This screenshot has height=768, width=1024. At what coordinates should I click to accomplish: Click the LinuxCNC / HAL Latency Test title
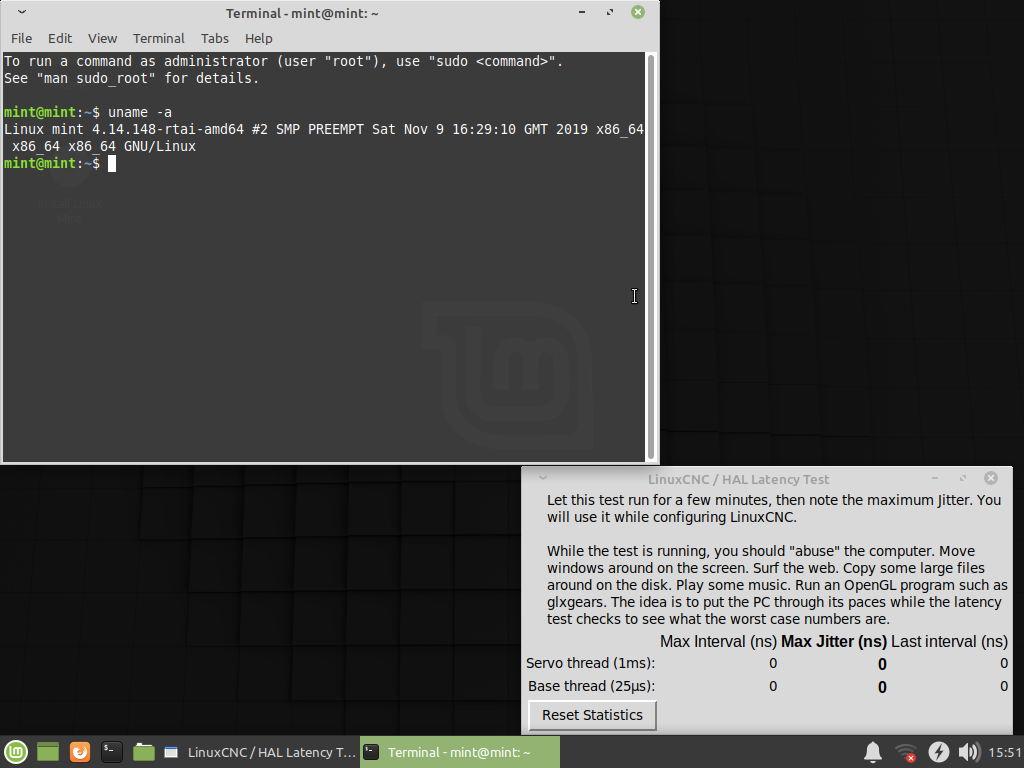(x=739, y=479)
